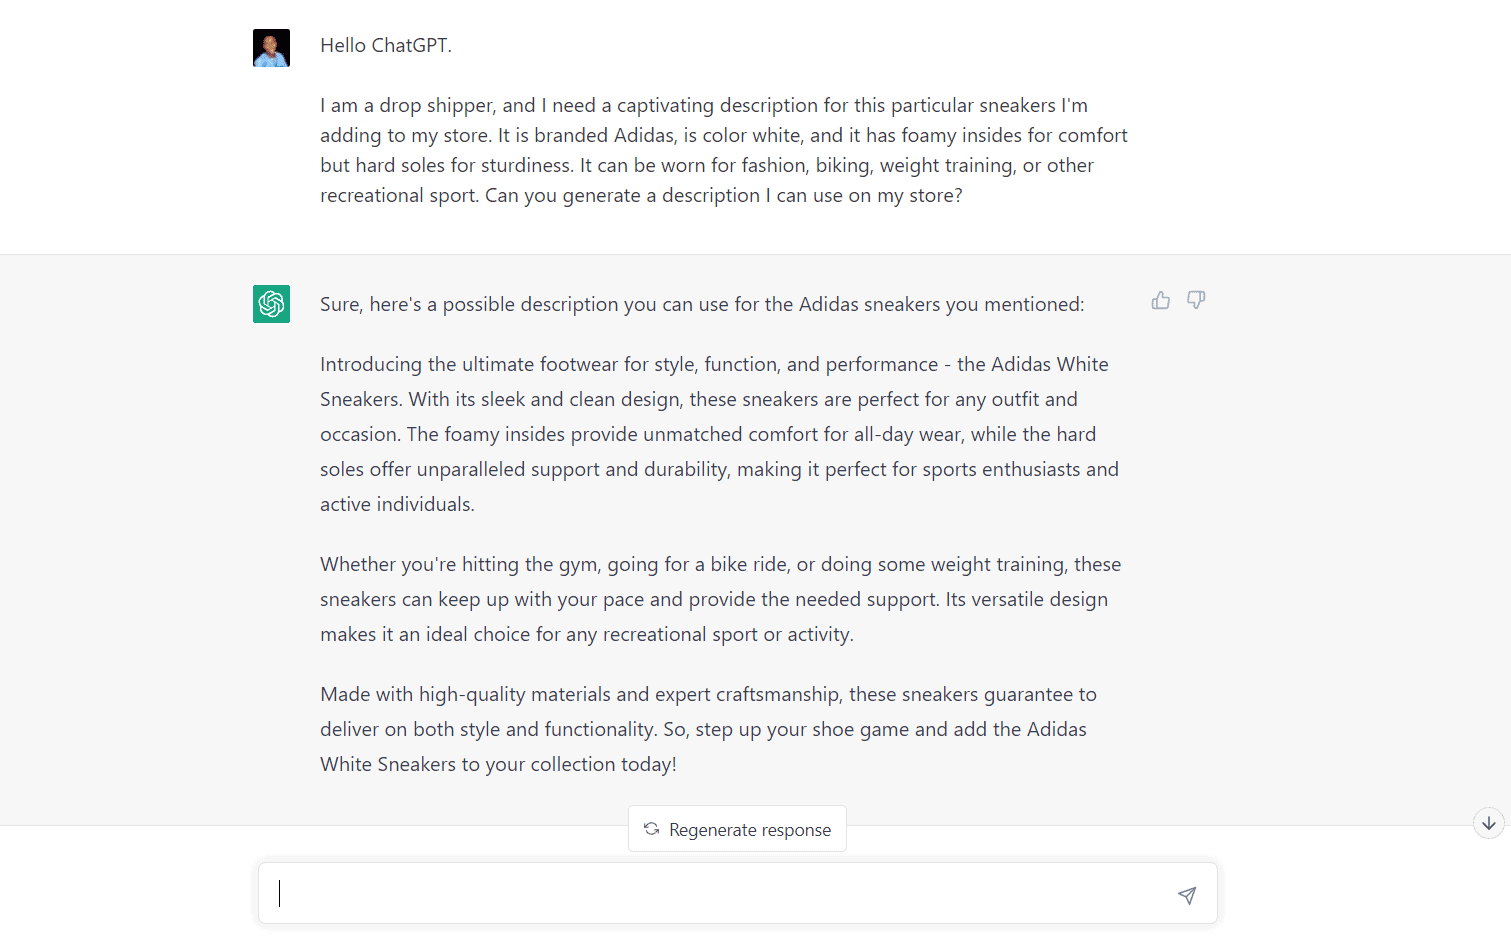The width and height of the screenshot is (1511, 936).
Task: Click the thumbs up icon
Action: (x=1160, y=300)
